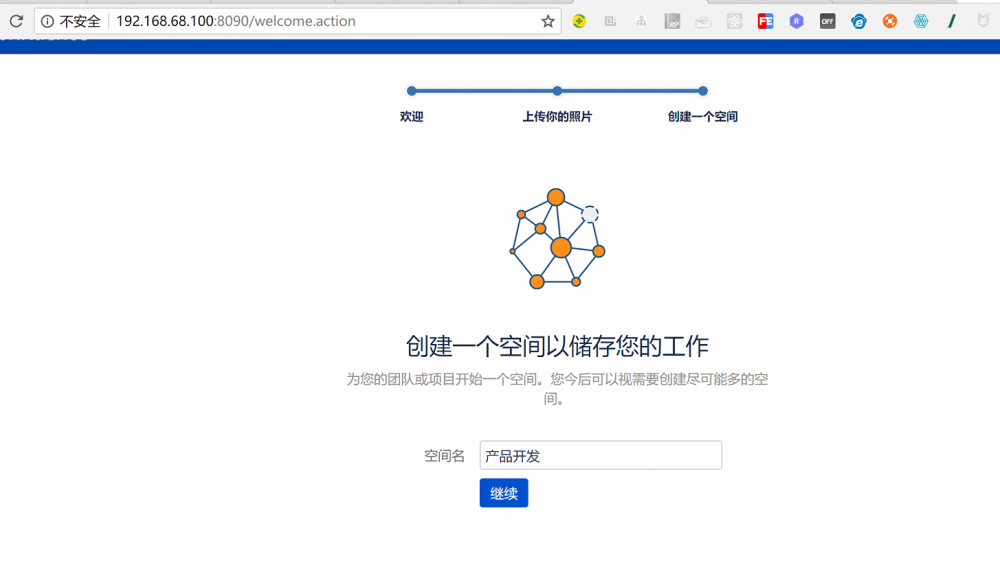Open the gray open-box extension icon
This screenshot has height=563, width=1000.
[703, 21]
